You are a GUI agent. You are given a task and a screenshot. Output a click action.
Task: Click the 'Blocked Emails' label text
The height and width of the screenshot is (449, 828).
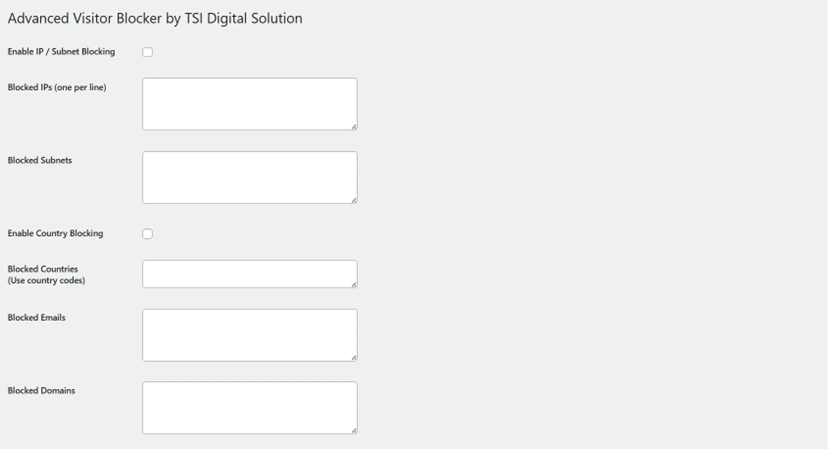(x=37, y=318)
